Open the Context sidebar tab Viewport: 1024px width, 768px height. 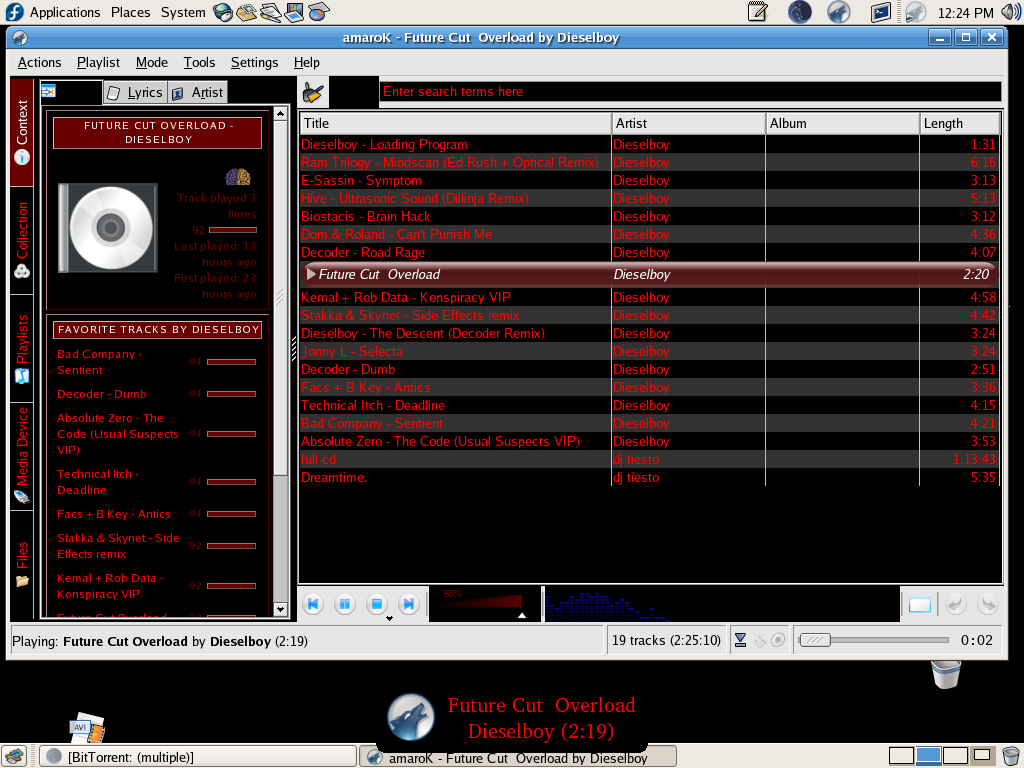22,133
